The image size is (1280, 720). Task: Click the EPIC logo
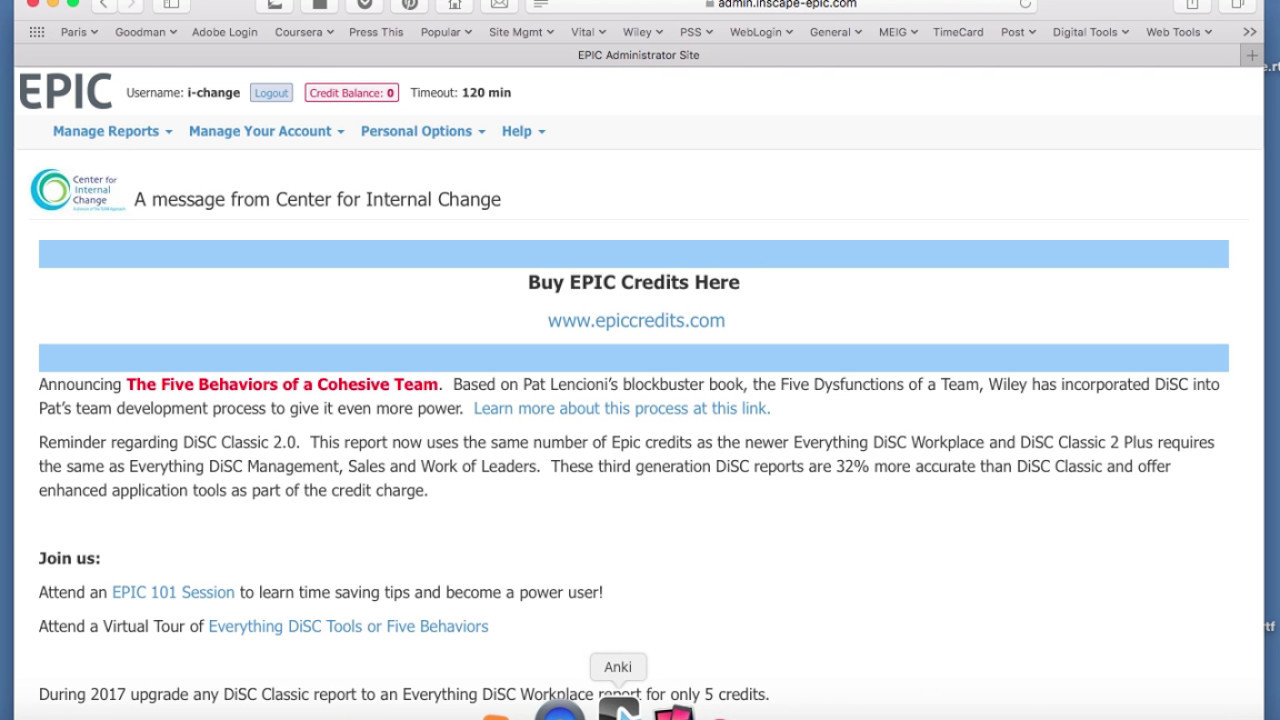(65, 92)
